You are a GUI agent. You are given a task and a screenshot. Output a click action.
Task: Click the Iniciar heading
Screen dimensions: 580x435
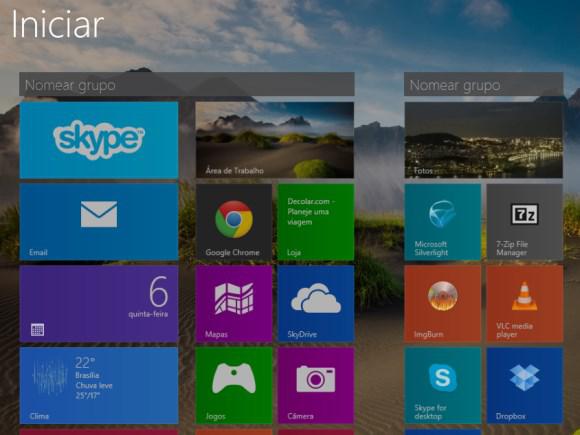click(58, 24)
